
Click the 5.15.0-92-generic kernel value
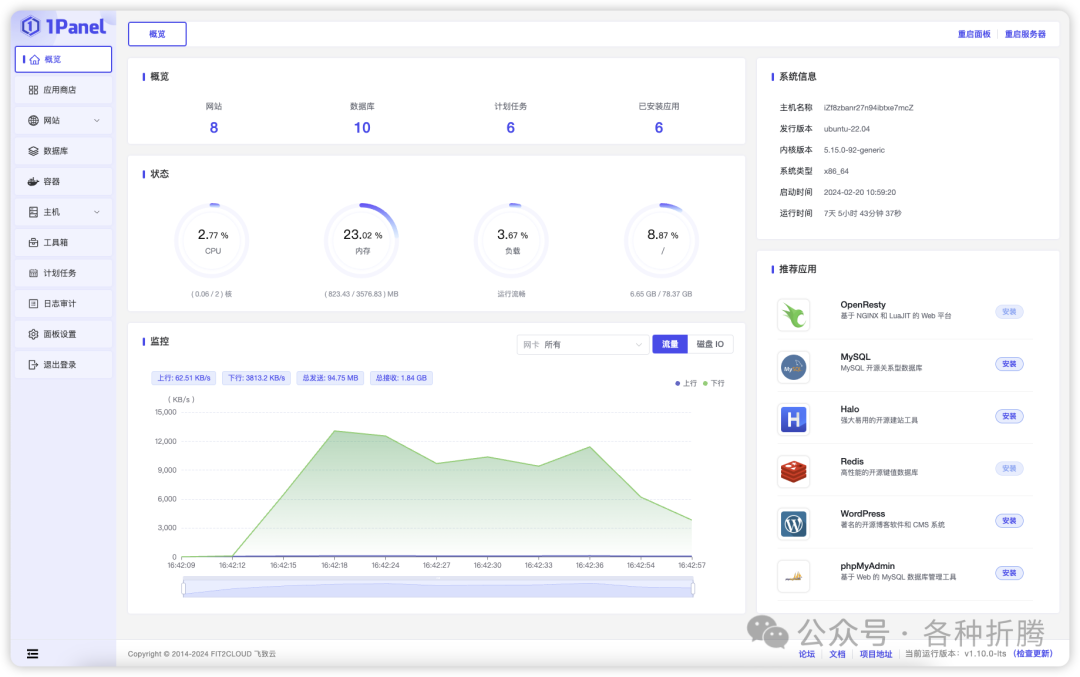pos(854,150)
